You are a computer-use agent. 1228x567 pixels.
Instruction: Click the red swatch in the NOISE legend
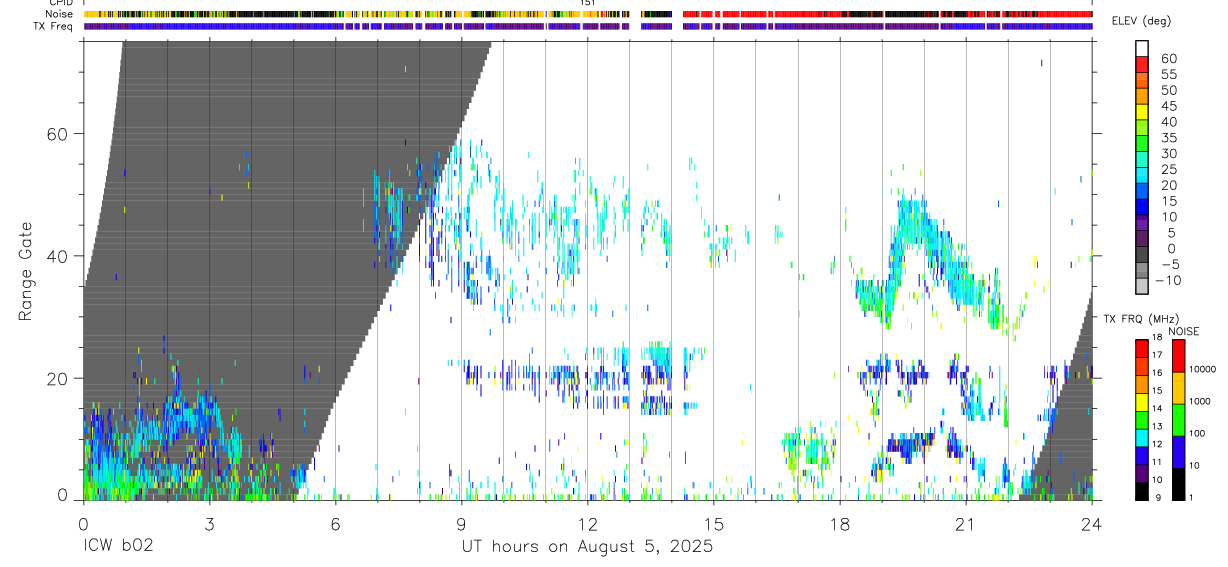coord(1179,356)
